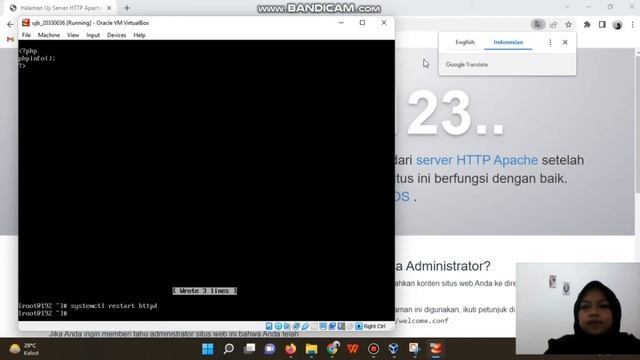The height and width of the screenshot is (360, 640).
Task: Open Bandicam recorder from the taskbar
Action: tap(373, 349)
